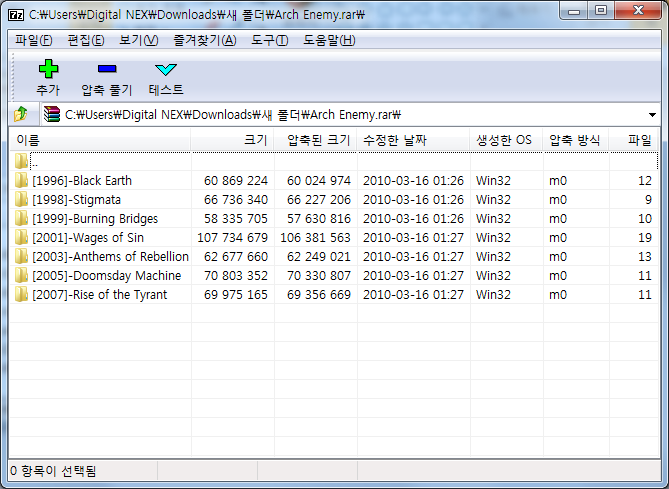
Task: Select the [2005]-Doomsday Machine folder name
Action: [x=107, y=276]
